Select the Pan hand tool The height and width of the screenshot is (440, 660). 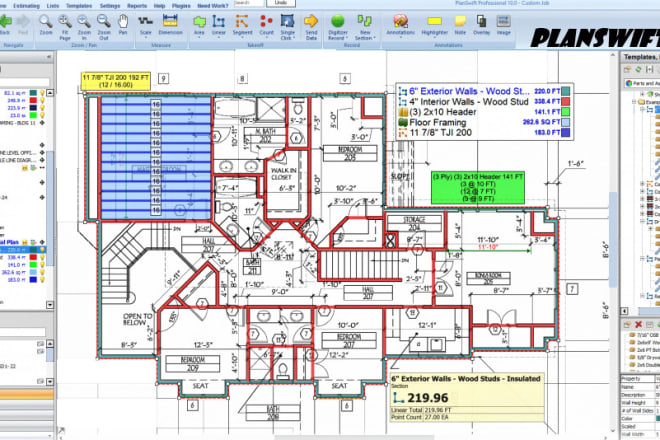[122, 25]
